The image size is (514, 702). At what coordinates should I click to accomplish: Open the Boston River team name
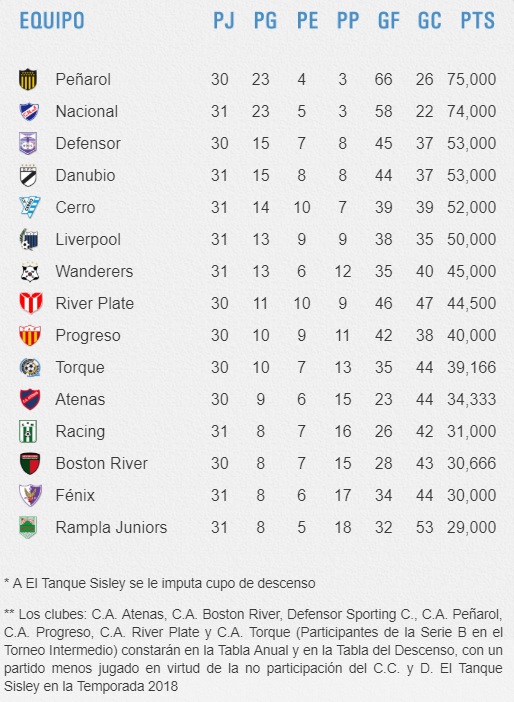pos(102,463)
